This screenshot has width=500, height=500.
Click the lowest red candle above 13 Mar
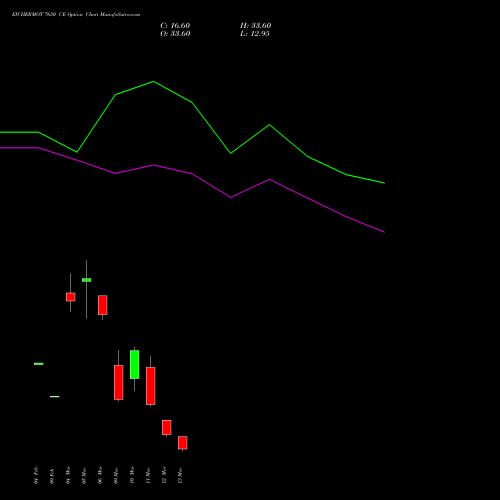coord(183,443)
